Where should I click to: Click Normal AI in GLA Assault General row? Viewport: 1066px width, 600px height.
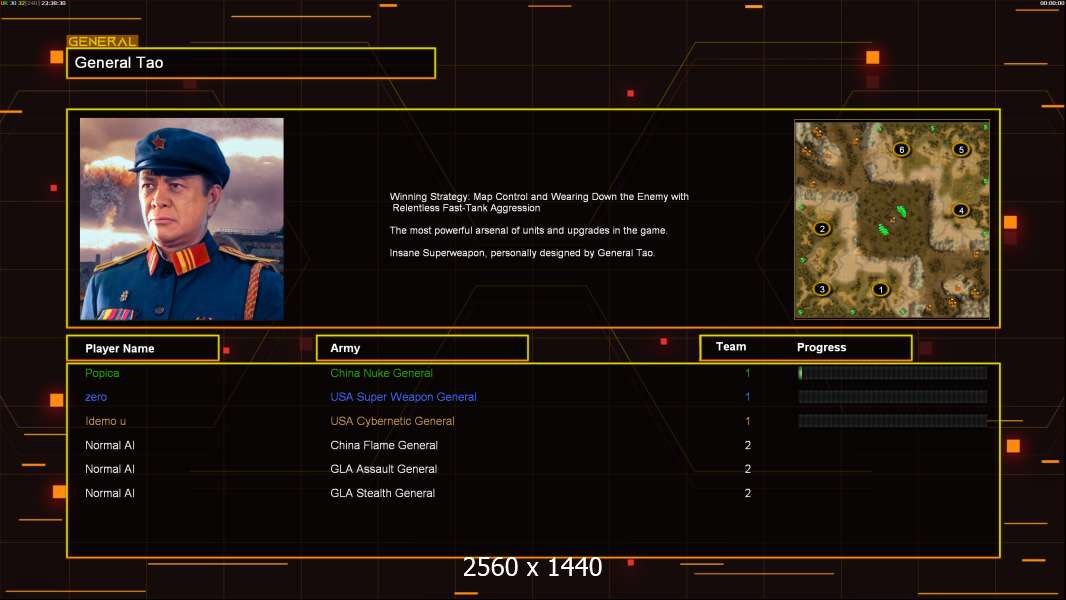click(109, 469)
